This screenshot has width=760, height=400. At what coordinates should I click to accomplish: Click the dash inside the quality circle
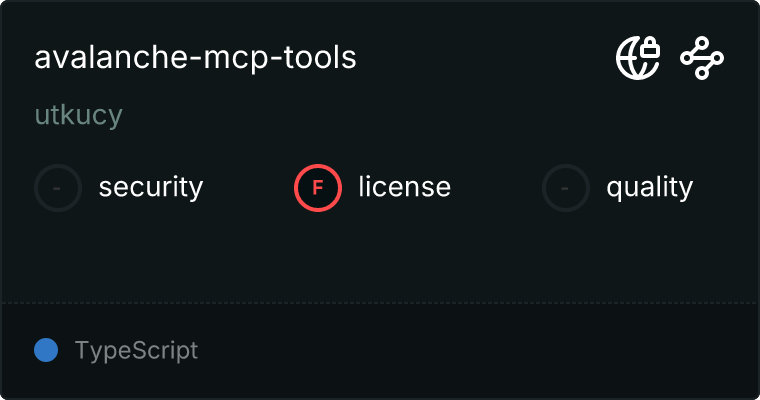pyautogui.click(x=566, y=187)
